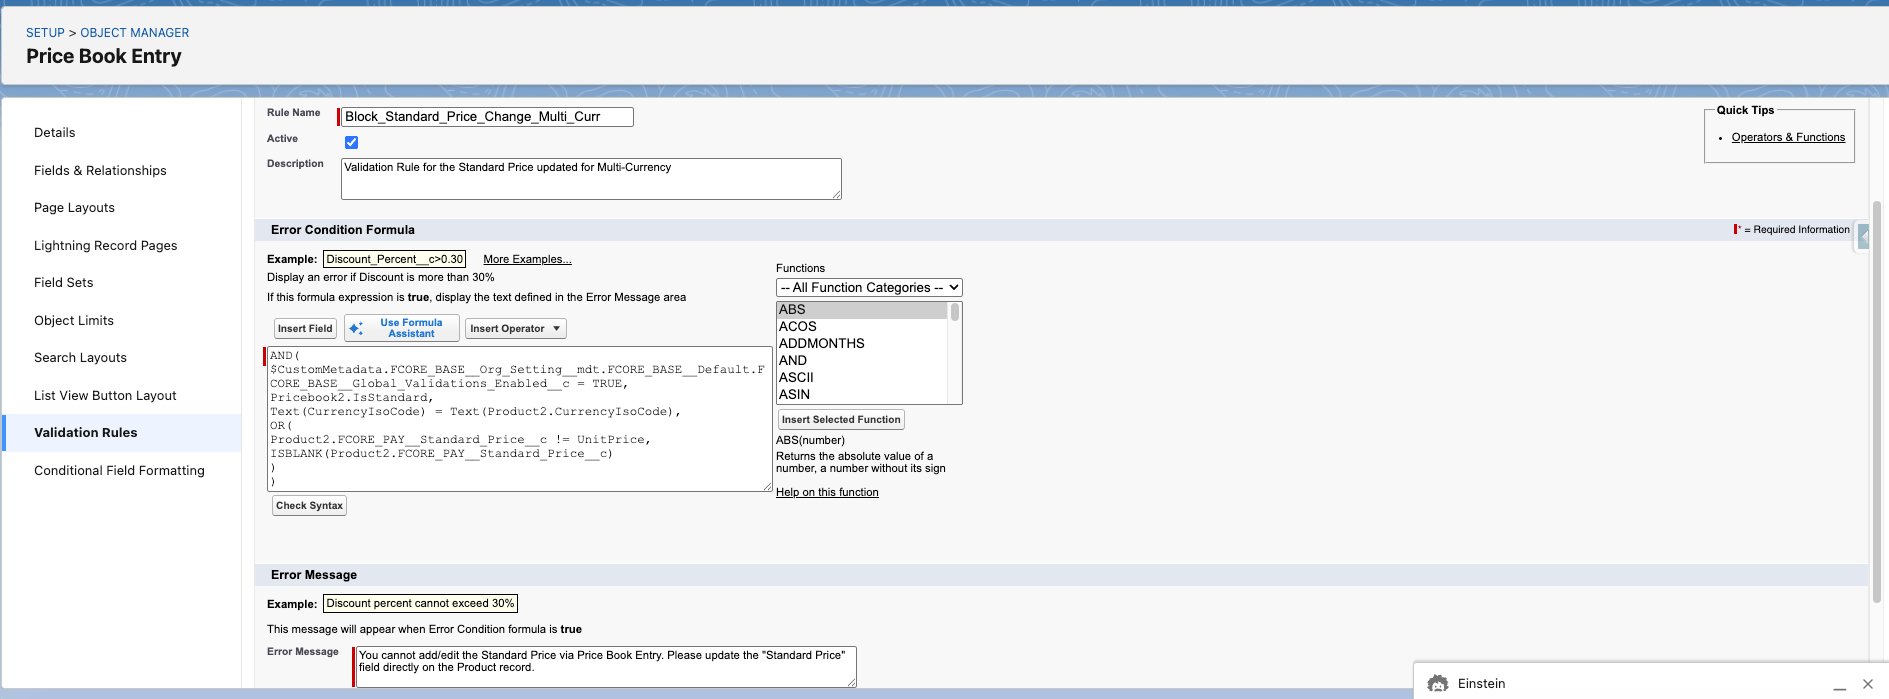This screenshot has width=1889, height=699.
Task: Go to Page Layouts
Action: pos(74,208)
